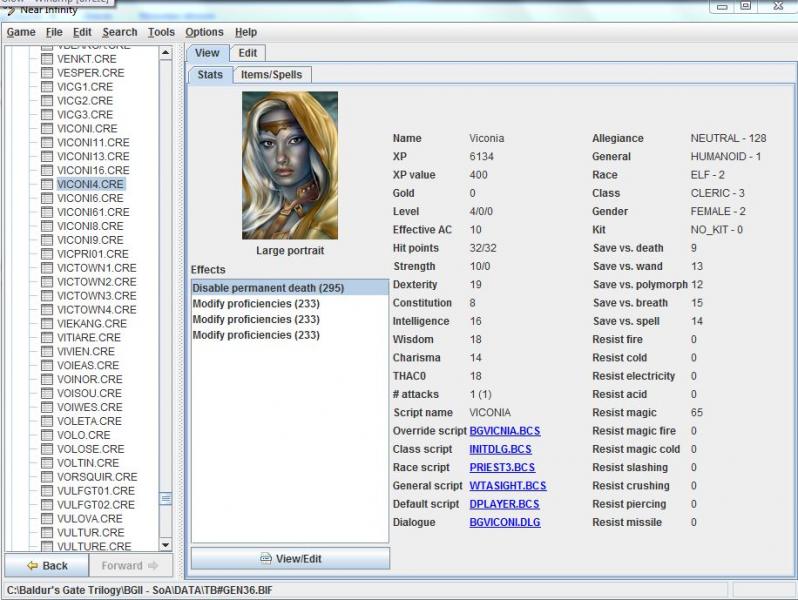Click the file icon beside VICPRI01.CRE
This screenshot has width=798, height=600.
coord(47,254)
